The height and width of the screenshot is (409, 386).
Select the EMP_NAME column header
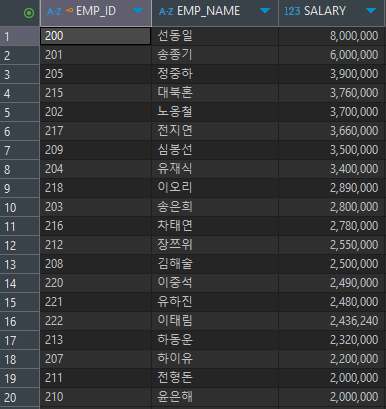click(215, 13)
